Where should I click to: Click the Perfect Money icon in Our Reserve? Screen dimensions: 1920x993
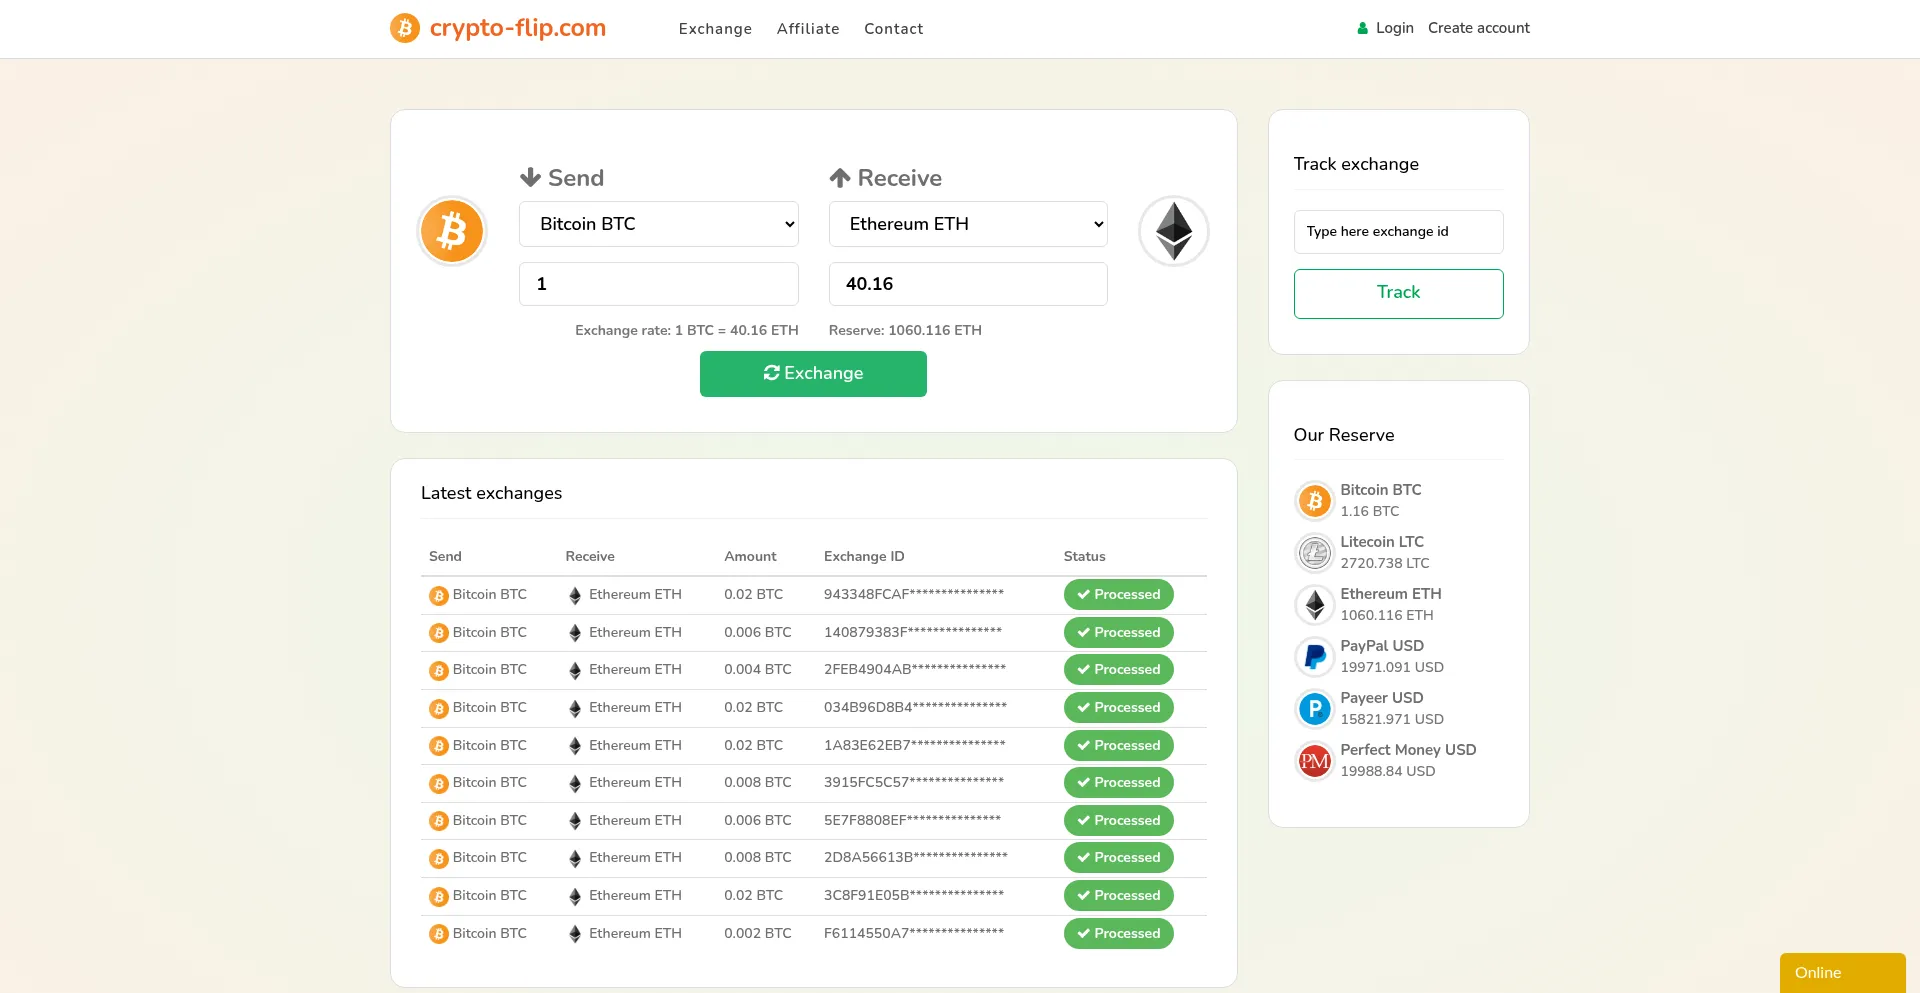(1314, 760)
